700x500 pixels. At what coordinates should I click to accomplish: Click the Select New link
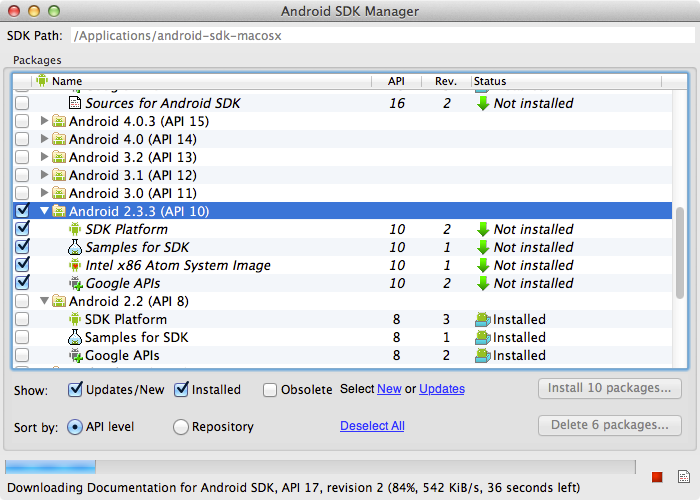(x=389, y=389)
